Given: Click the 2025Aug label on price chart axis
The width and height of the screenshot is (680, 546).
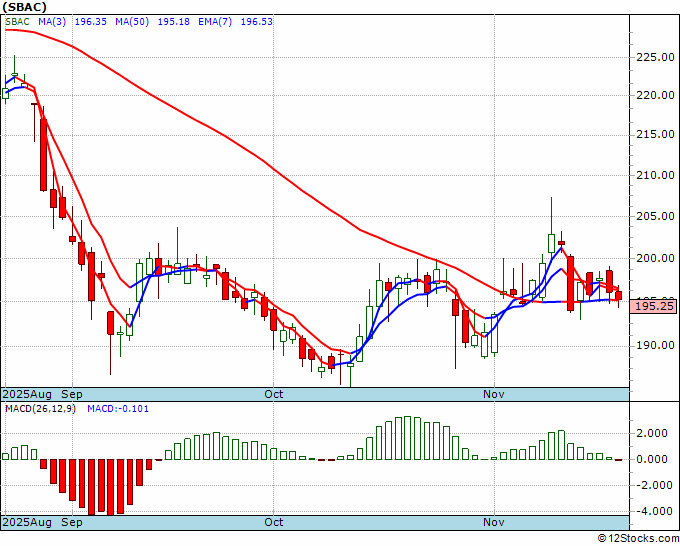Looking at the screenshot, I should (x=27, y=394).
